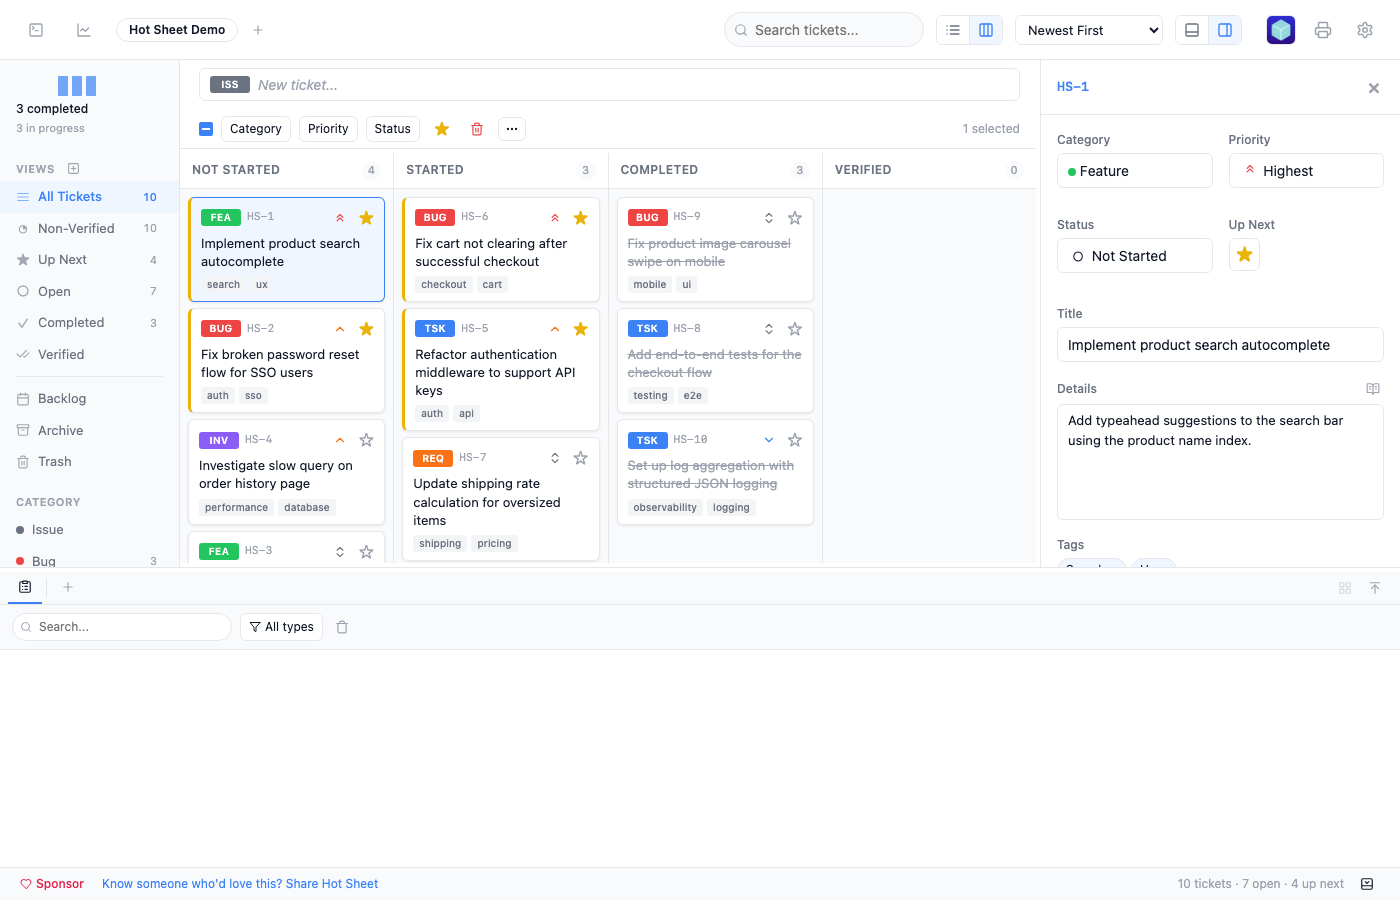Screen dimensions: 1400x900
Task: Select Verified view
Action: point(88,354)
